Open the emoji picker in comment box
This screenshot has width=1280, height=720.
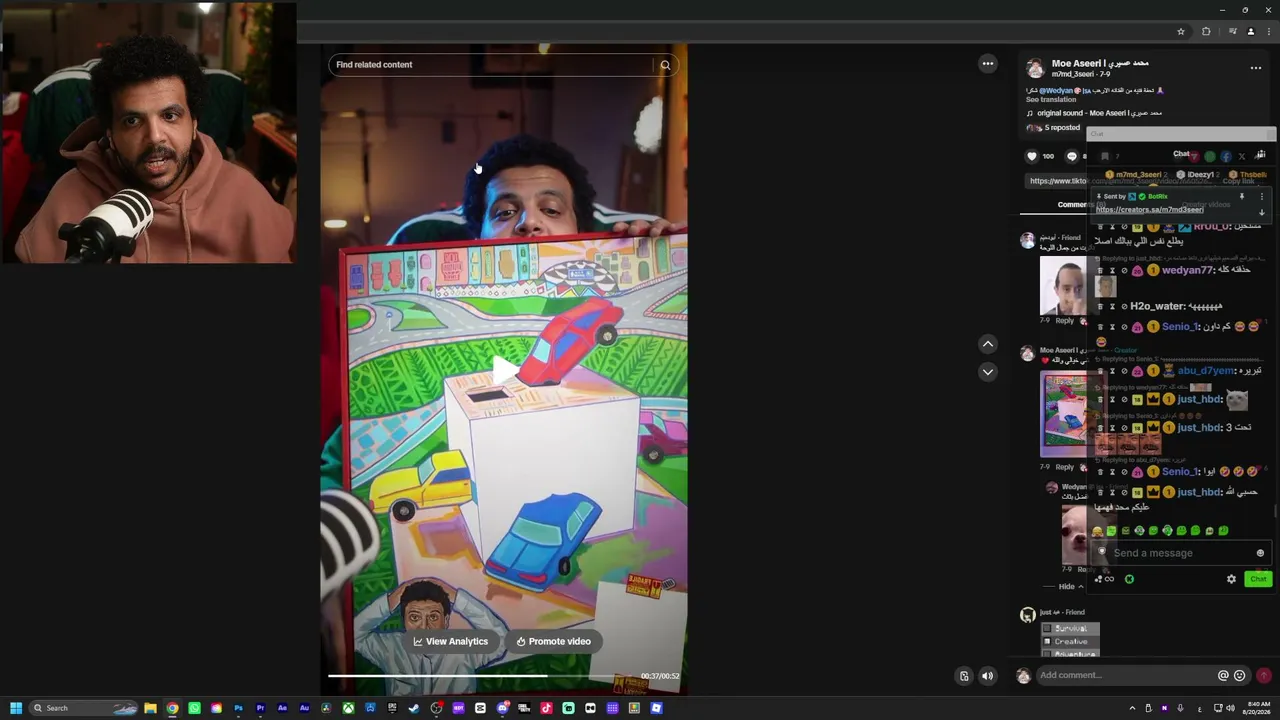click(1240, 676)
